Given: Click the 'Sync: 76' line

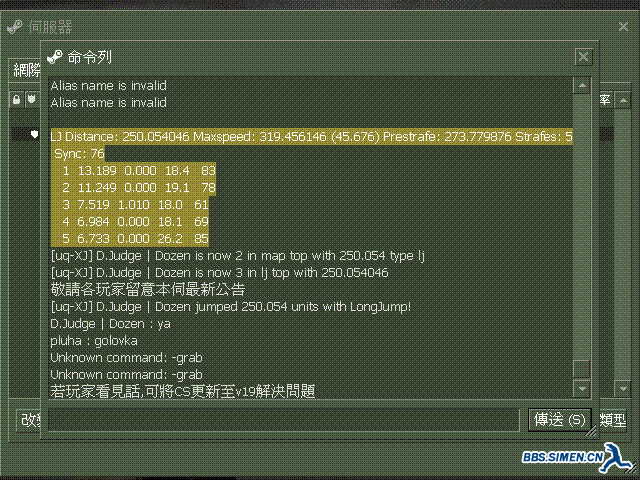Looking at the screenshot, I should point(79,153).
